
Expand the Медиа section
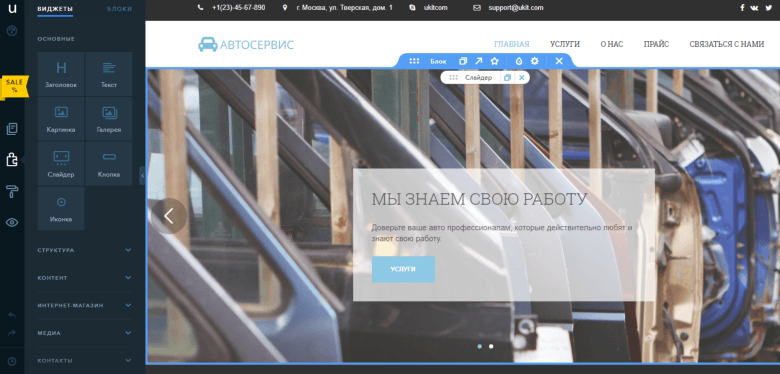85,333
